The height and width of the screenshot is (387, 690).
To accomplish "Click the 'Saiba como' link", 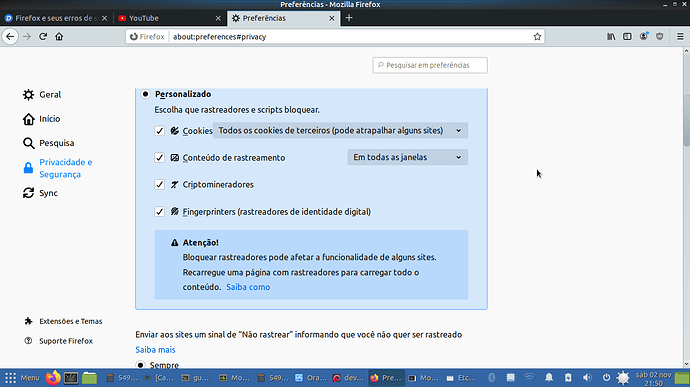I will (x=248, y=287).
